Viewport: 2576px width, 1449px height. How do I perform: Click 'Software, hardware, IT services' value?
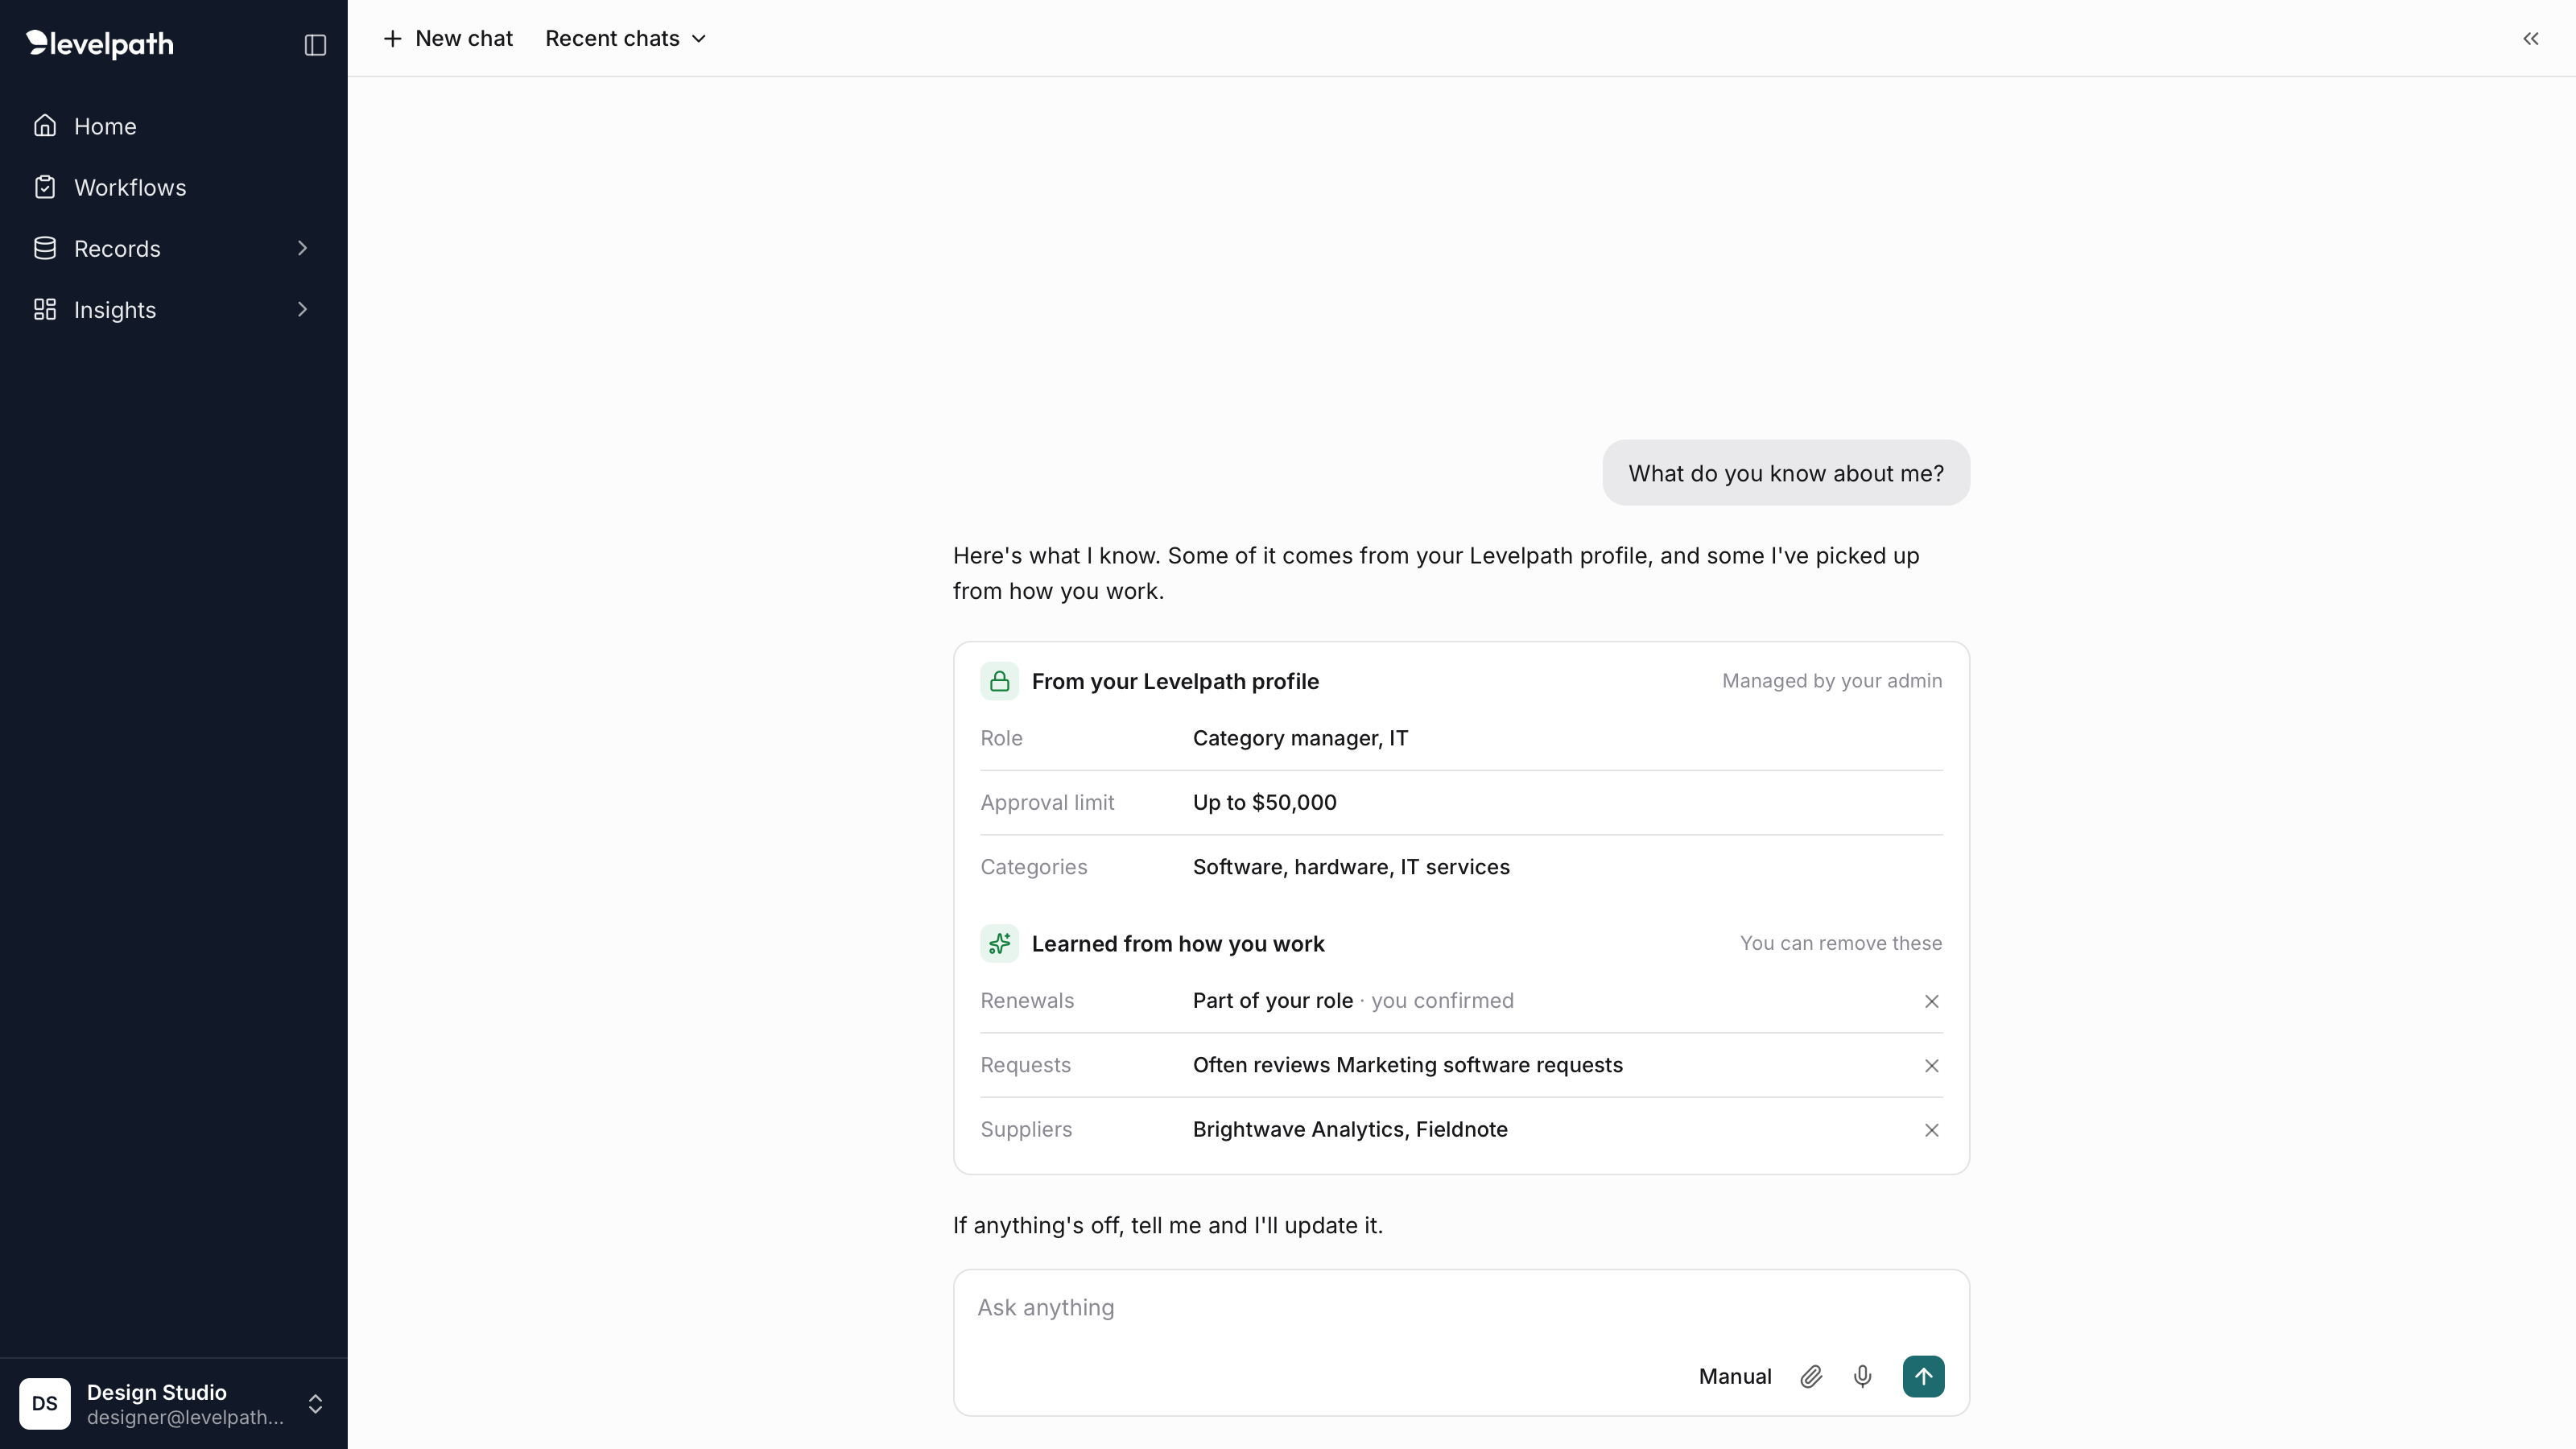click(1351, 867)
